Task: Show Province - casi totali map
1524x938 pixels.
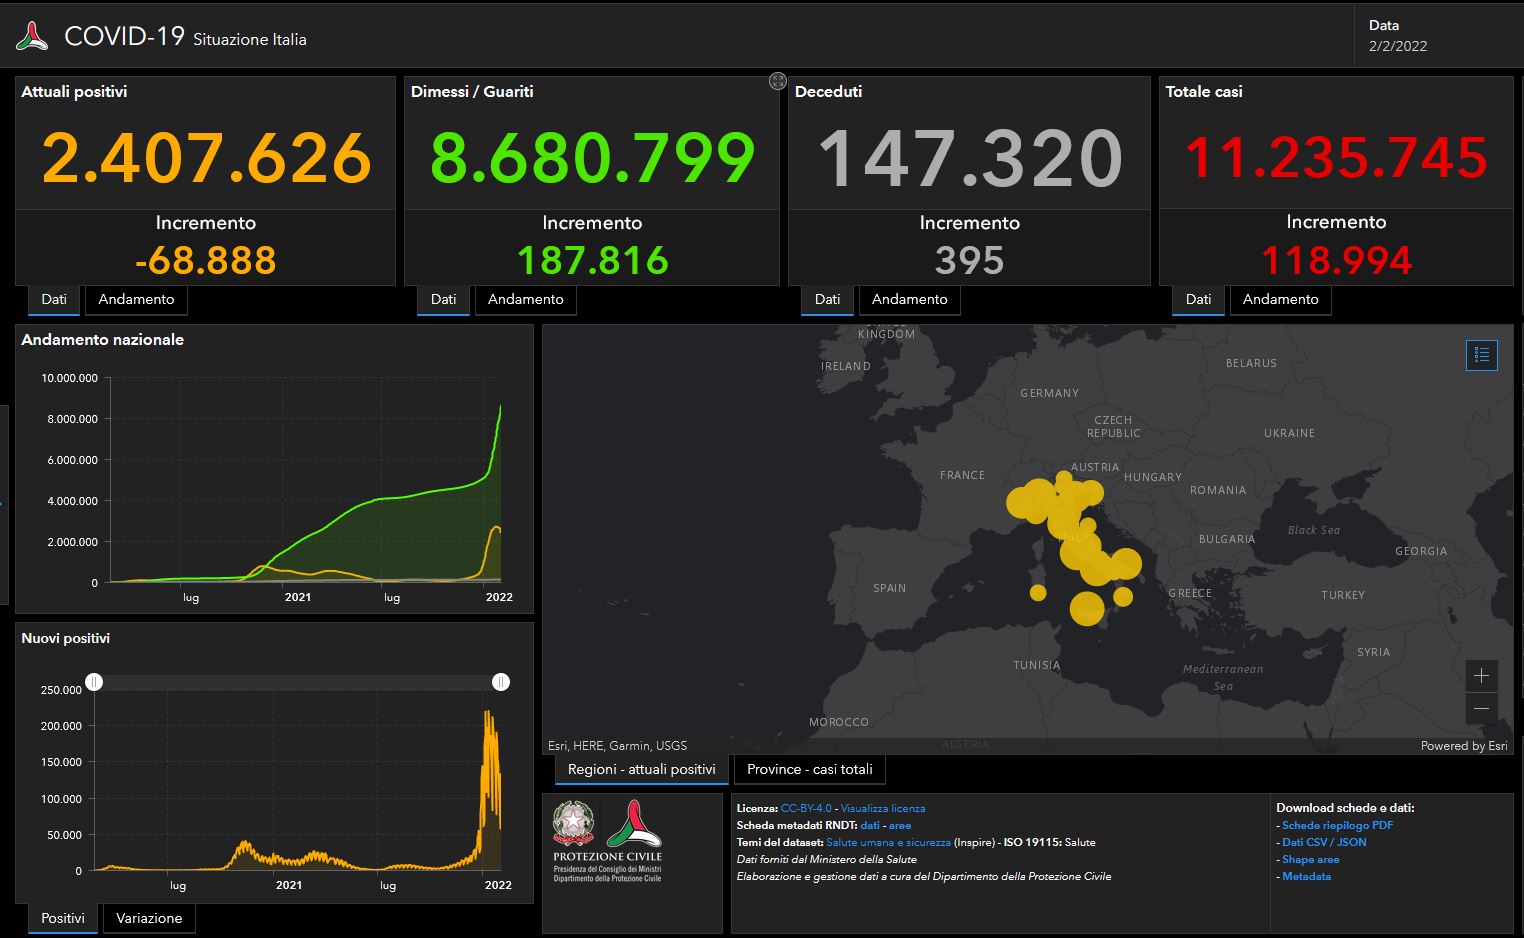Action: point(810,769)
